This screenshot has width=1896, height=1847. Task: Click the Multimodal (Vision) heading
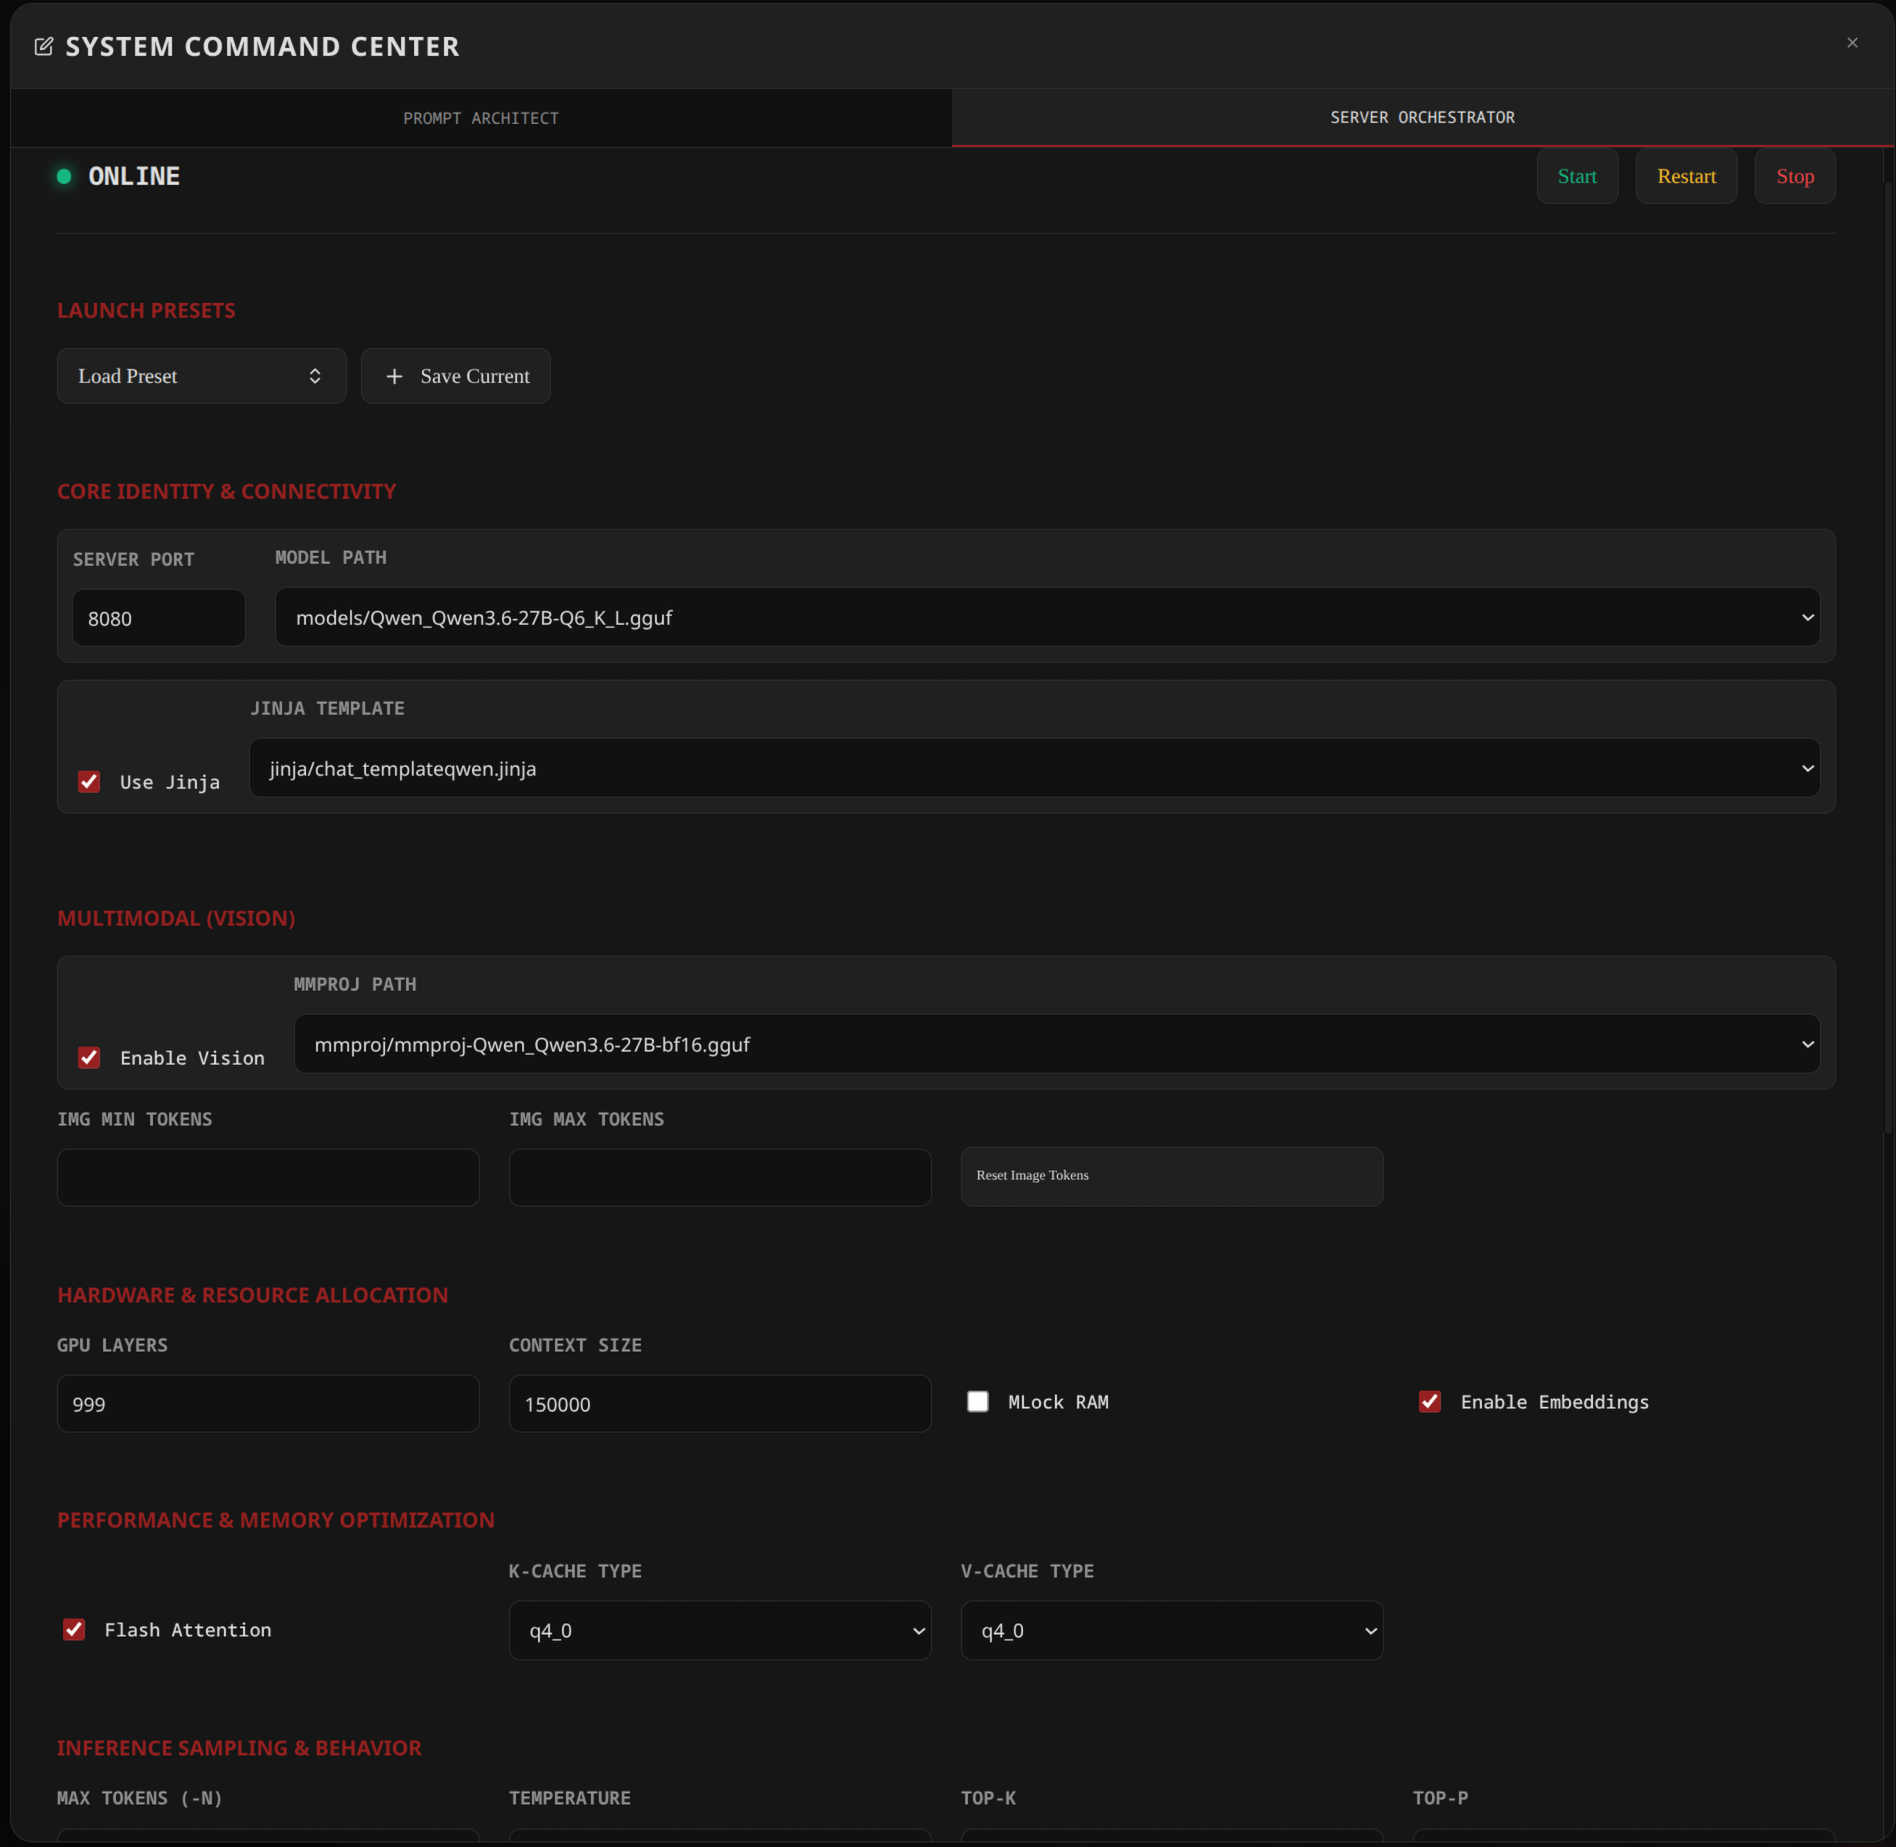click(x=176, y=918)
